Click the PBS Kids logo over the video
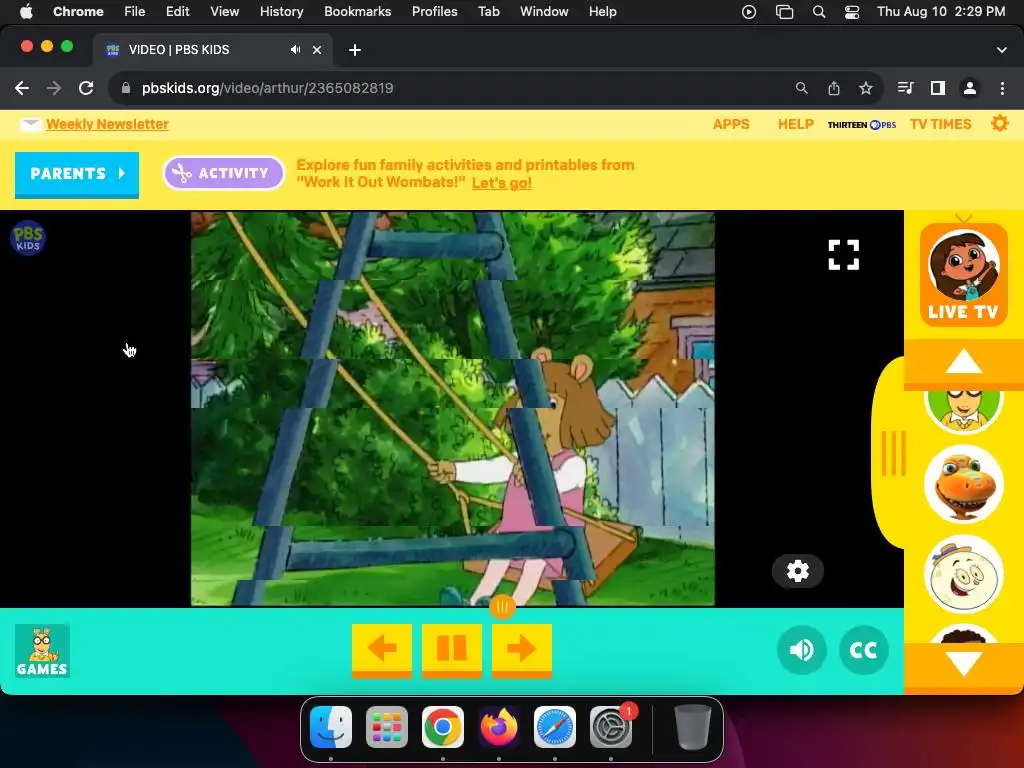This screenshot has height=768, width=1024. tap(27, 238)
